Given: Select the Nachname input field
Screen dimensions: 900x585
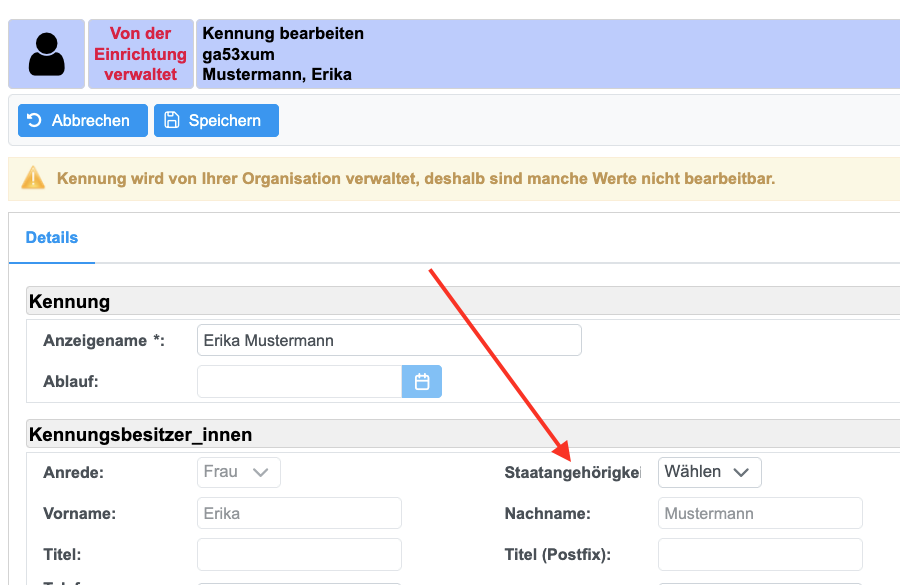Looking at the screenshot, I should [x=759, y=514].
